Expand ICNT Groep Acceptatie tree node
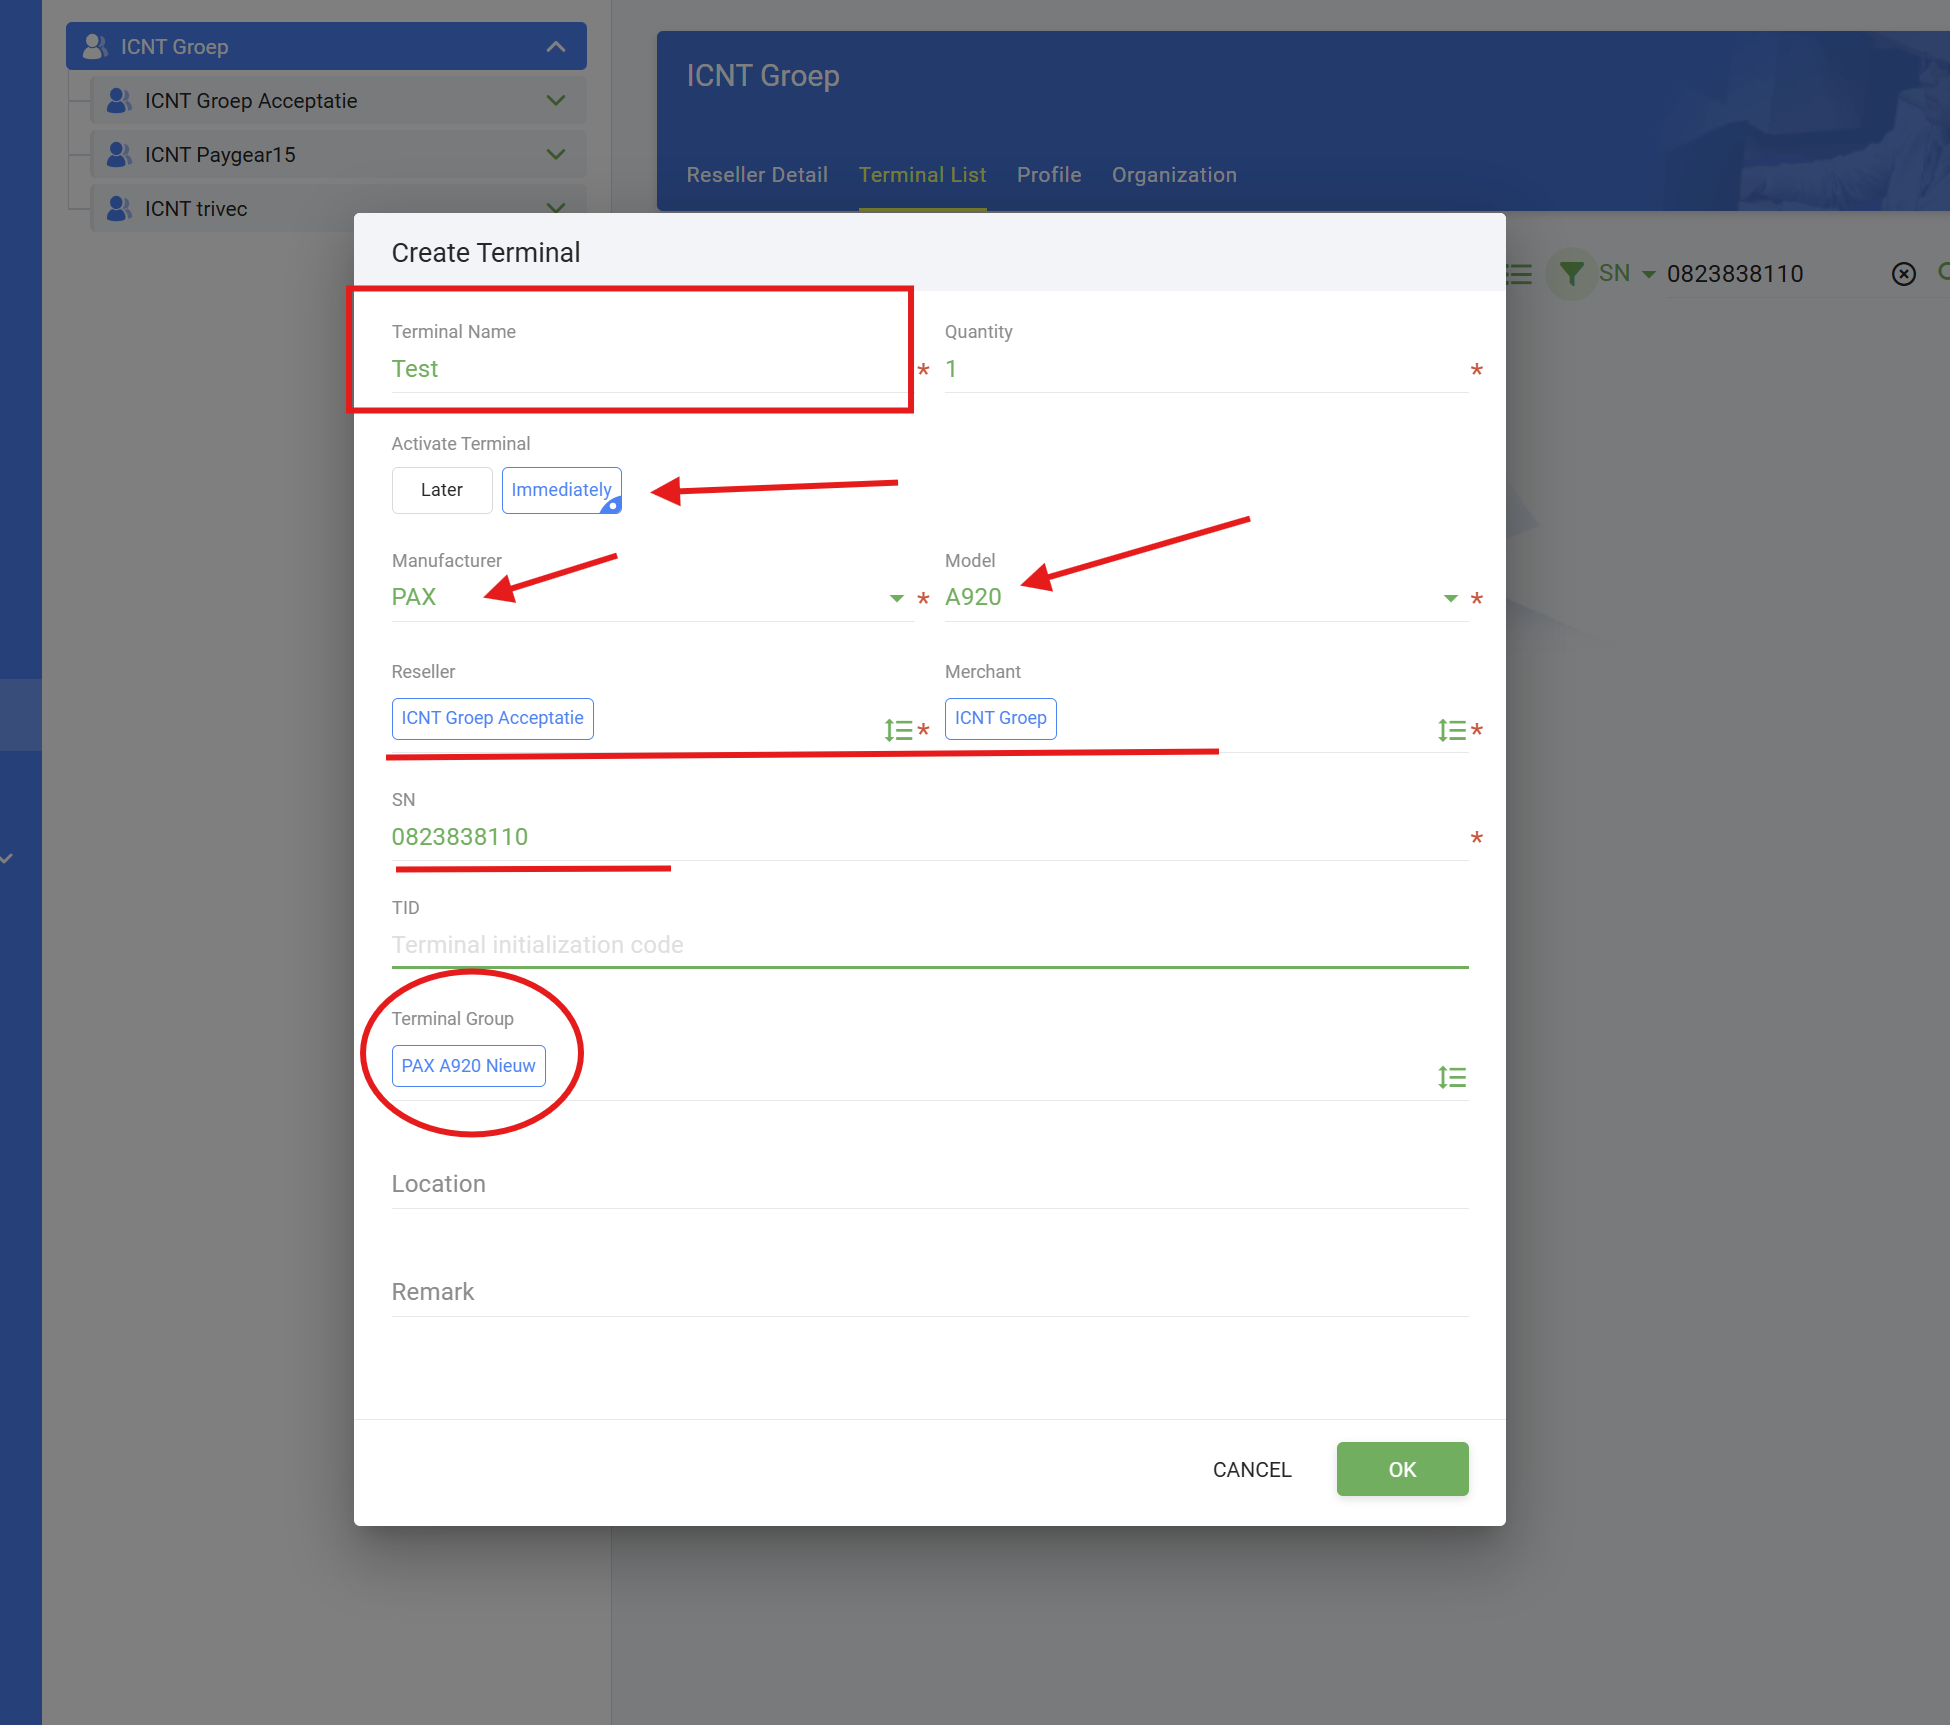Viewport: 1950px width, 1725px height. tap(556, 100)
